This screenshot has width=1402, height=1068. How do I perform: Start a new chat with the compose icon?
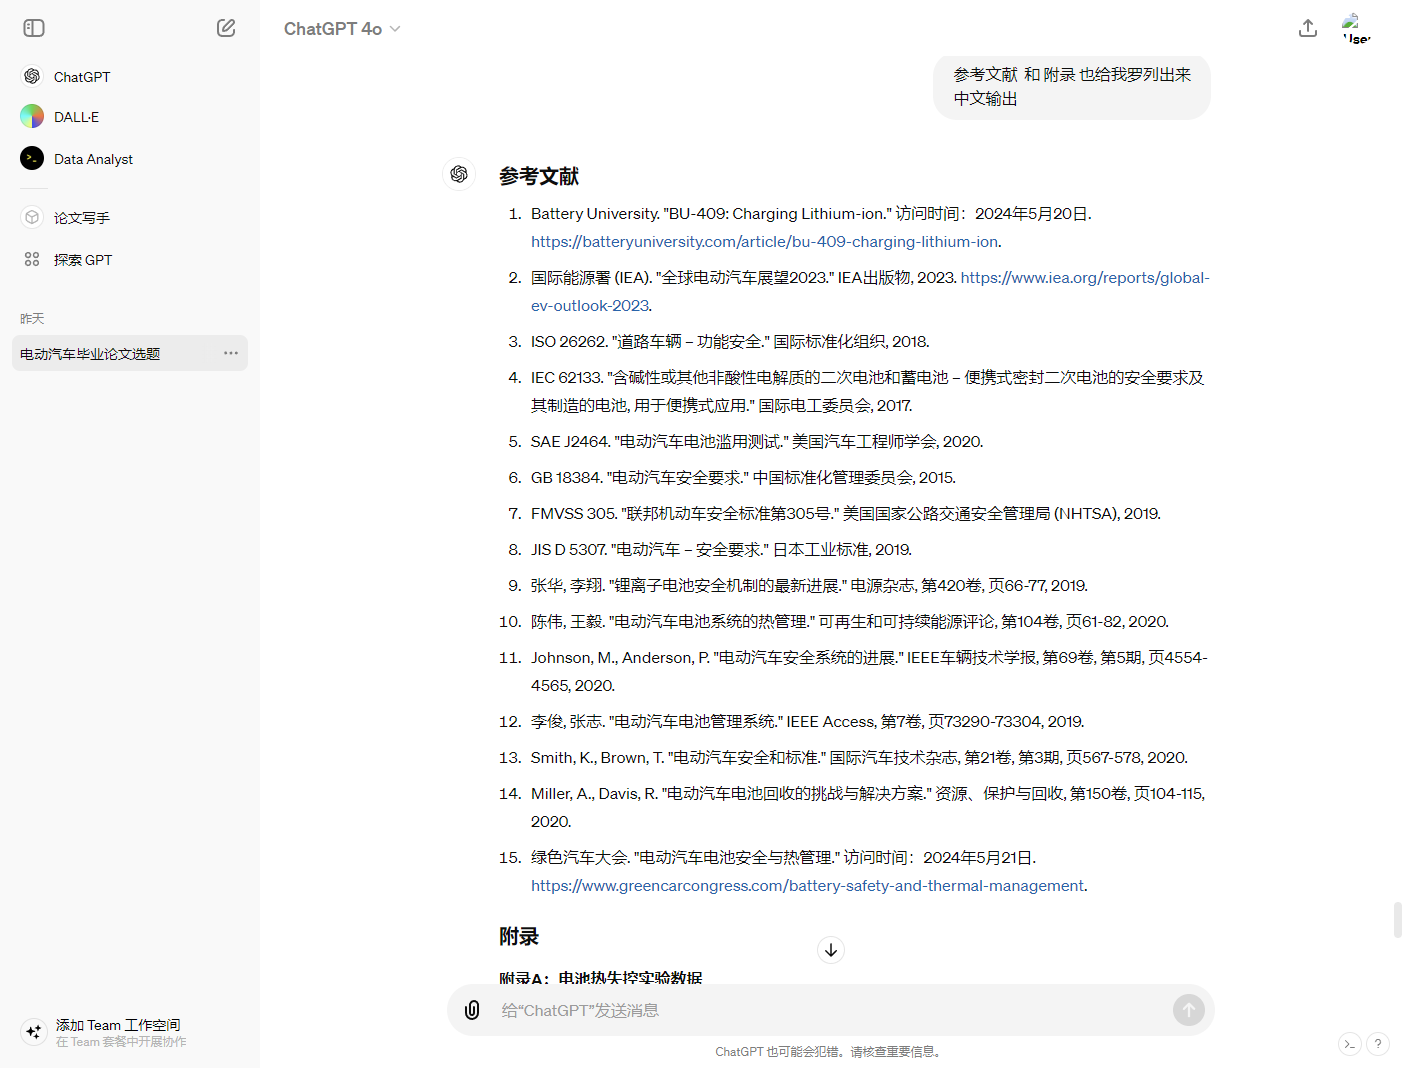tap(226, 28)
